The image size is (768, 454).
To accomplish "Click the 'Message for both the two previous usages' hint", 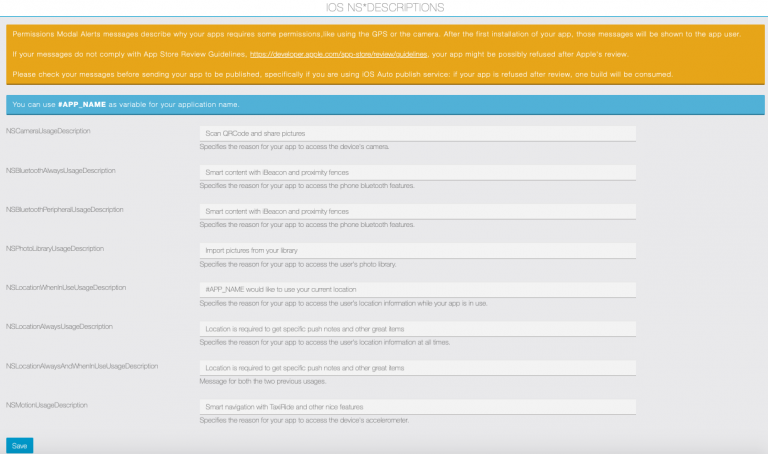I will coord(262,381).
